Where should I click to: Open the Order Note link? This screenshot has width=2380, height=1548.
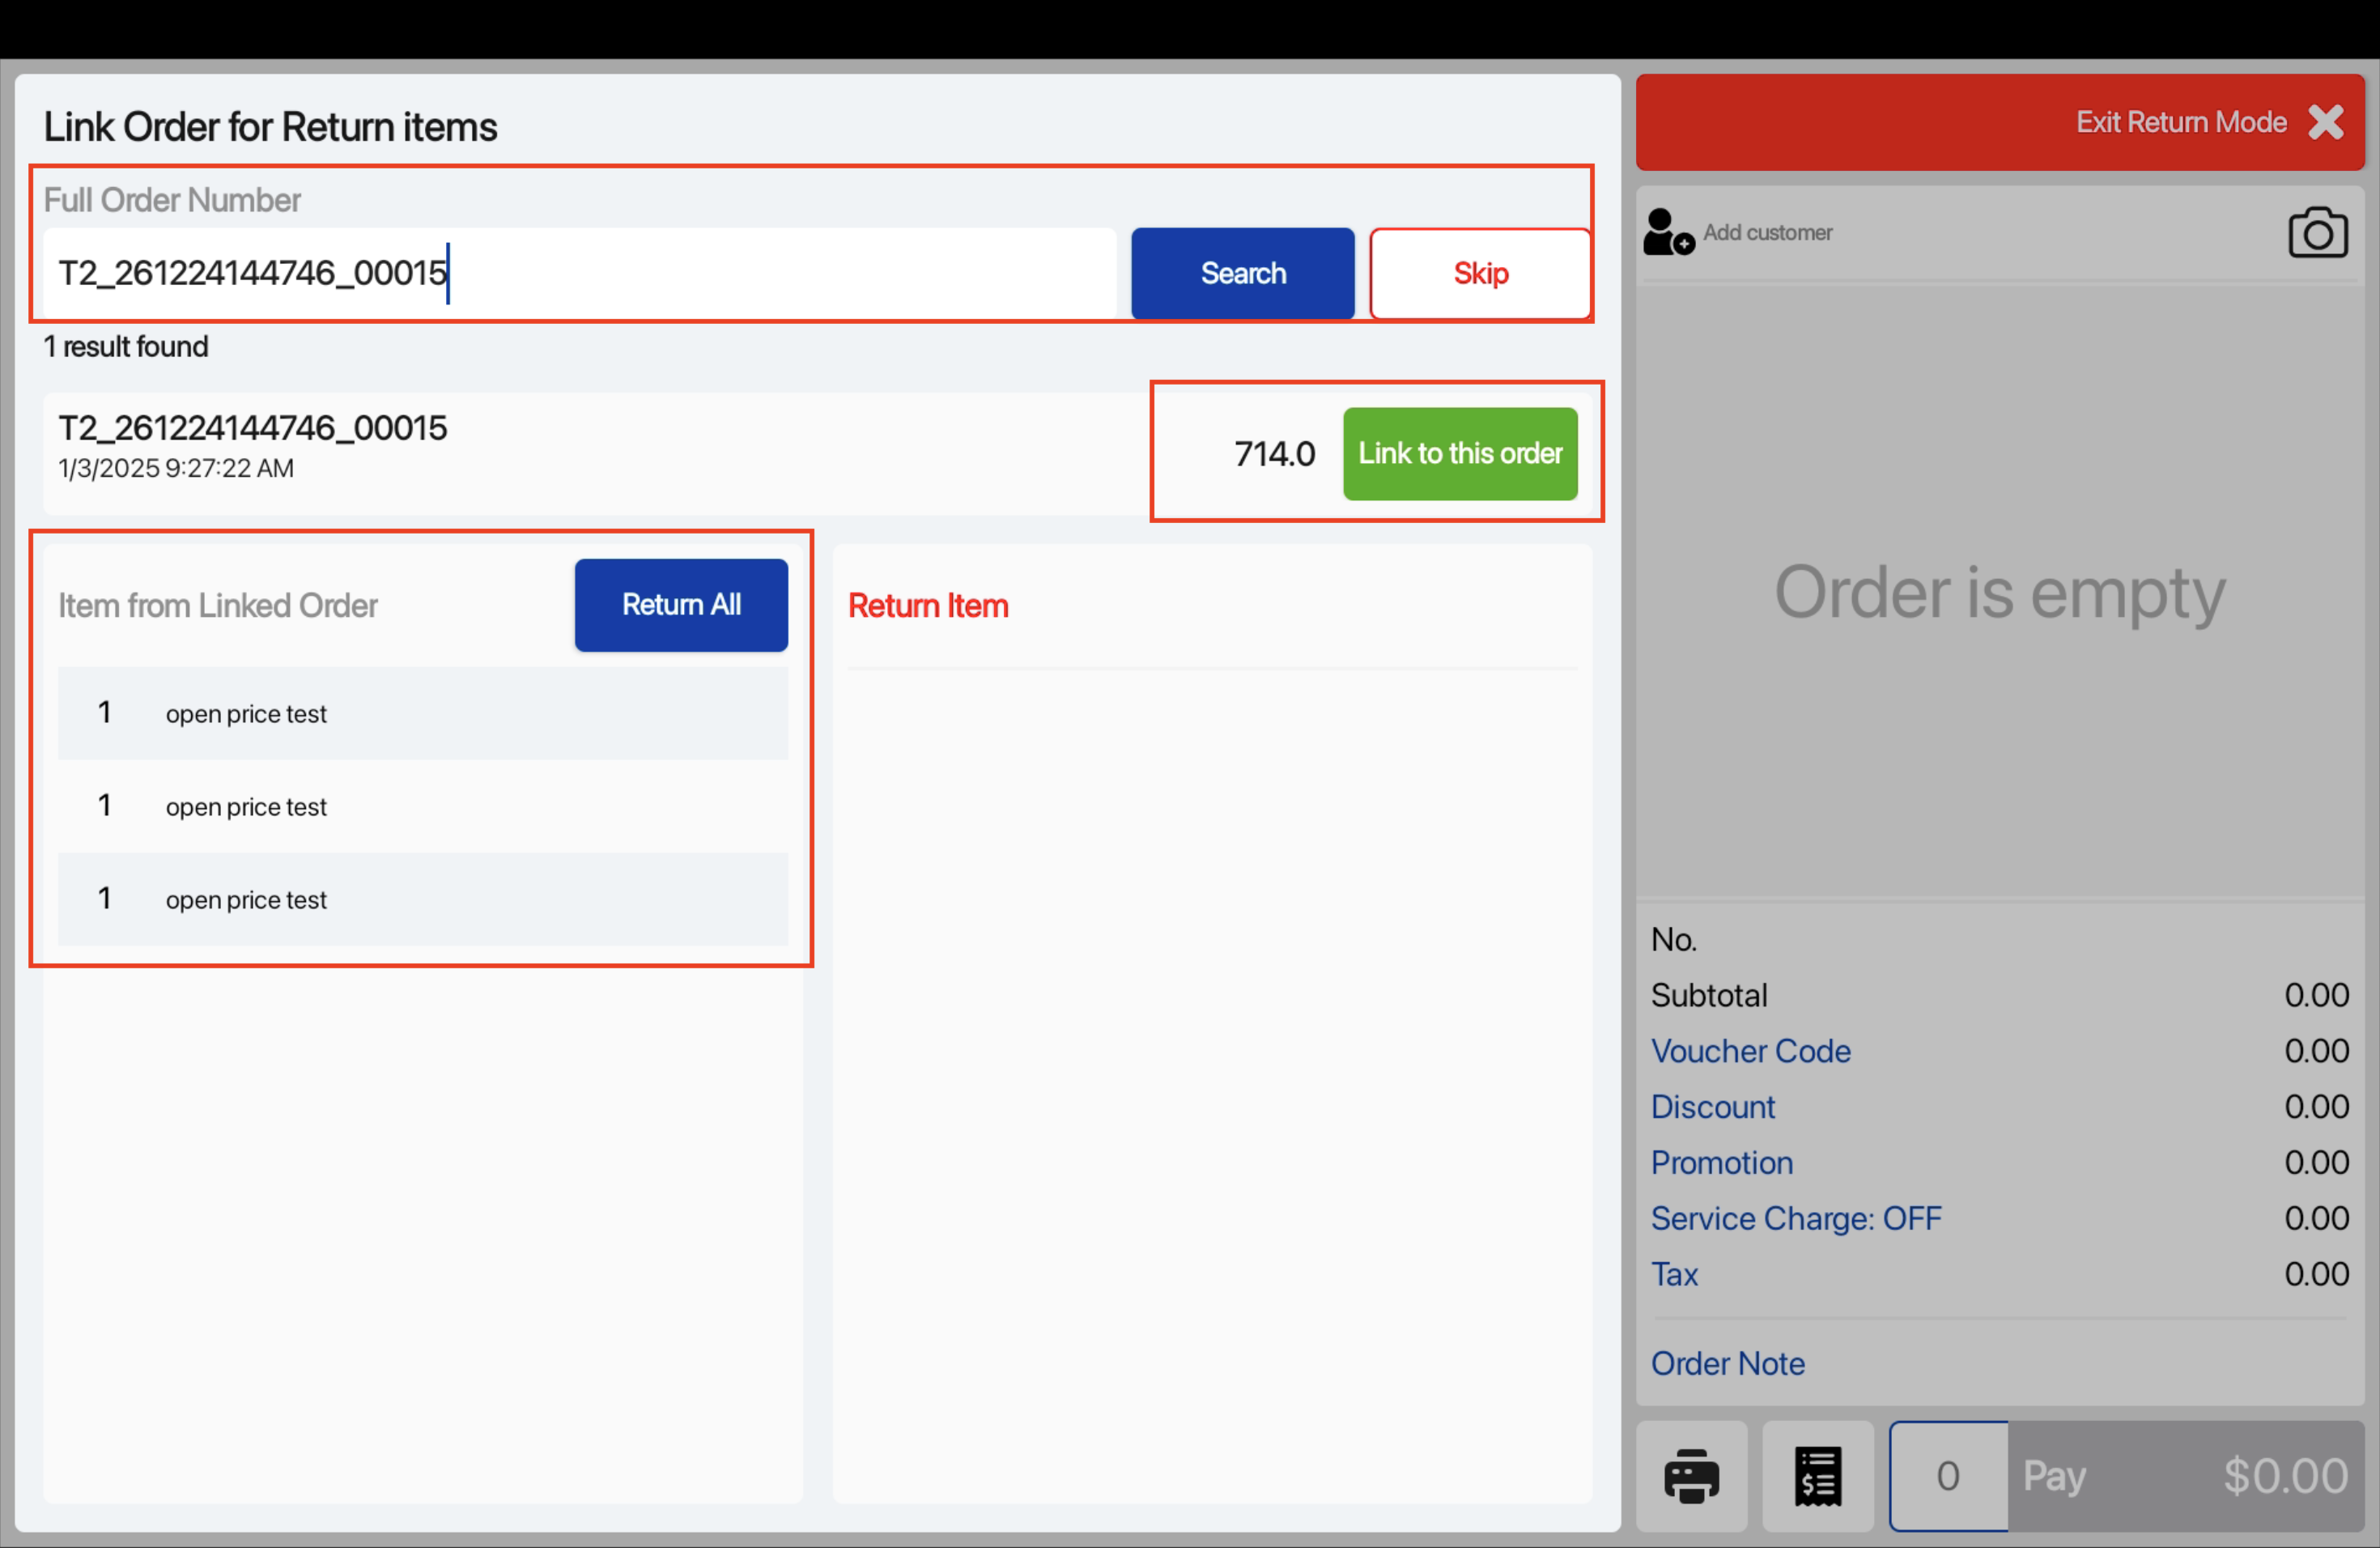coord(1727,1363)
